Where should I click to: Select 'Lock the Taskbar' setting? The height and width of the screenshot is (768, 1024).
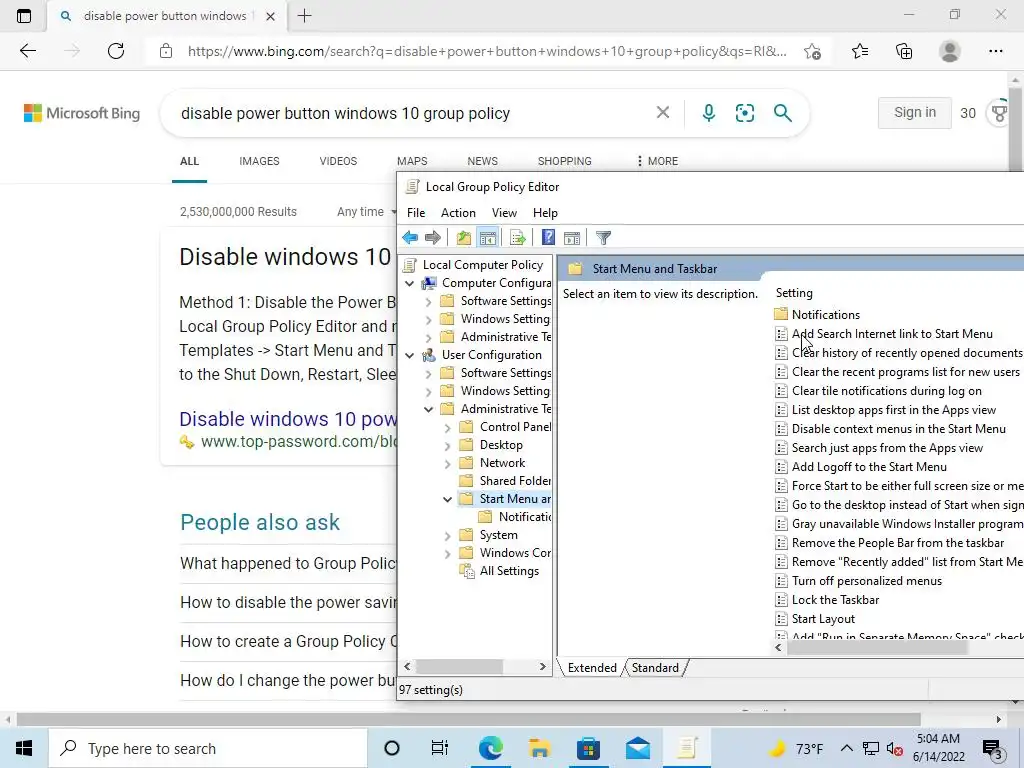click(x=835, y=600)
